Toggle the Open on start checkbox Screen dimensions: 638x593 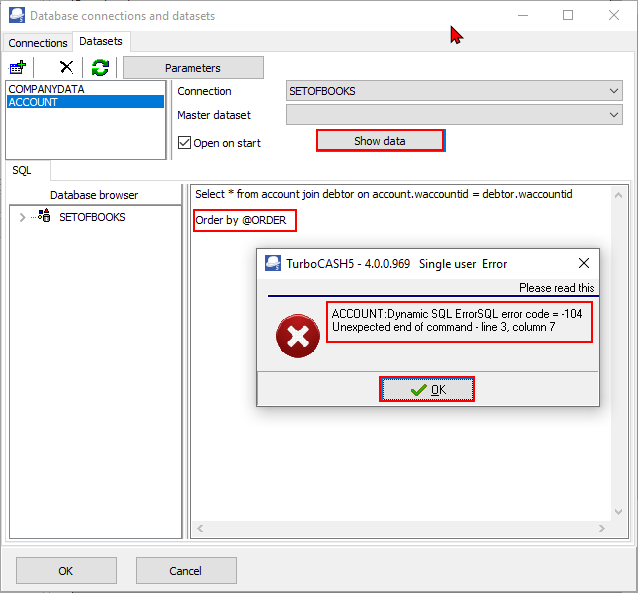click(184, 143)
